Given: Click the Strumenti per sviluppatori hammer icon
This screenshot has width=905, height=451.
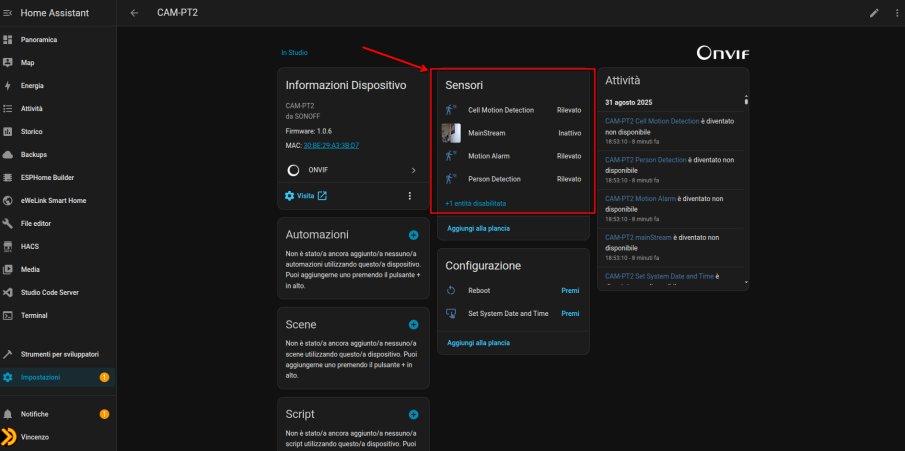Looking at the screenshot, I should click(8, 354).
